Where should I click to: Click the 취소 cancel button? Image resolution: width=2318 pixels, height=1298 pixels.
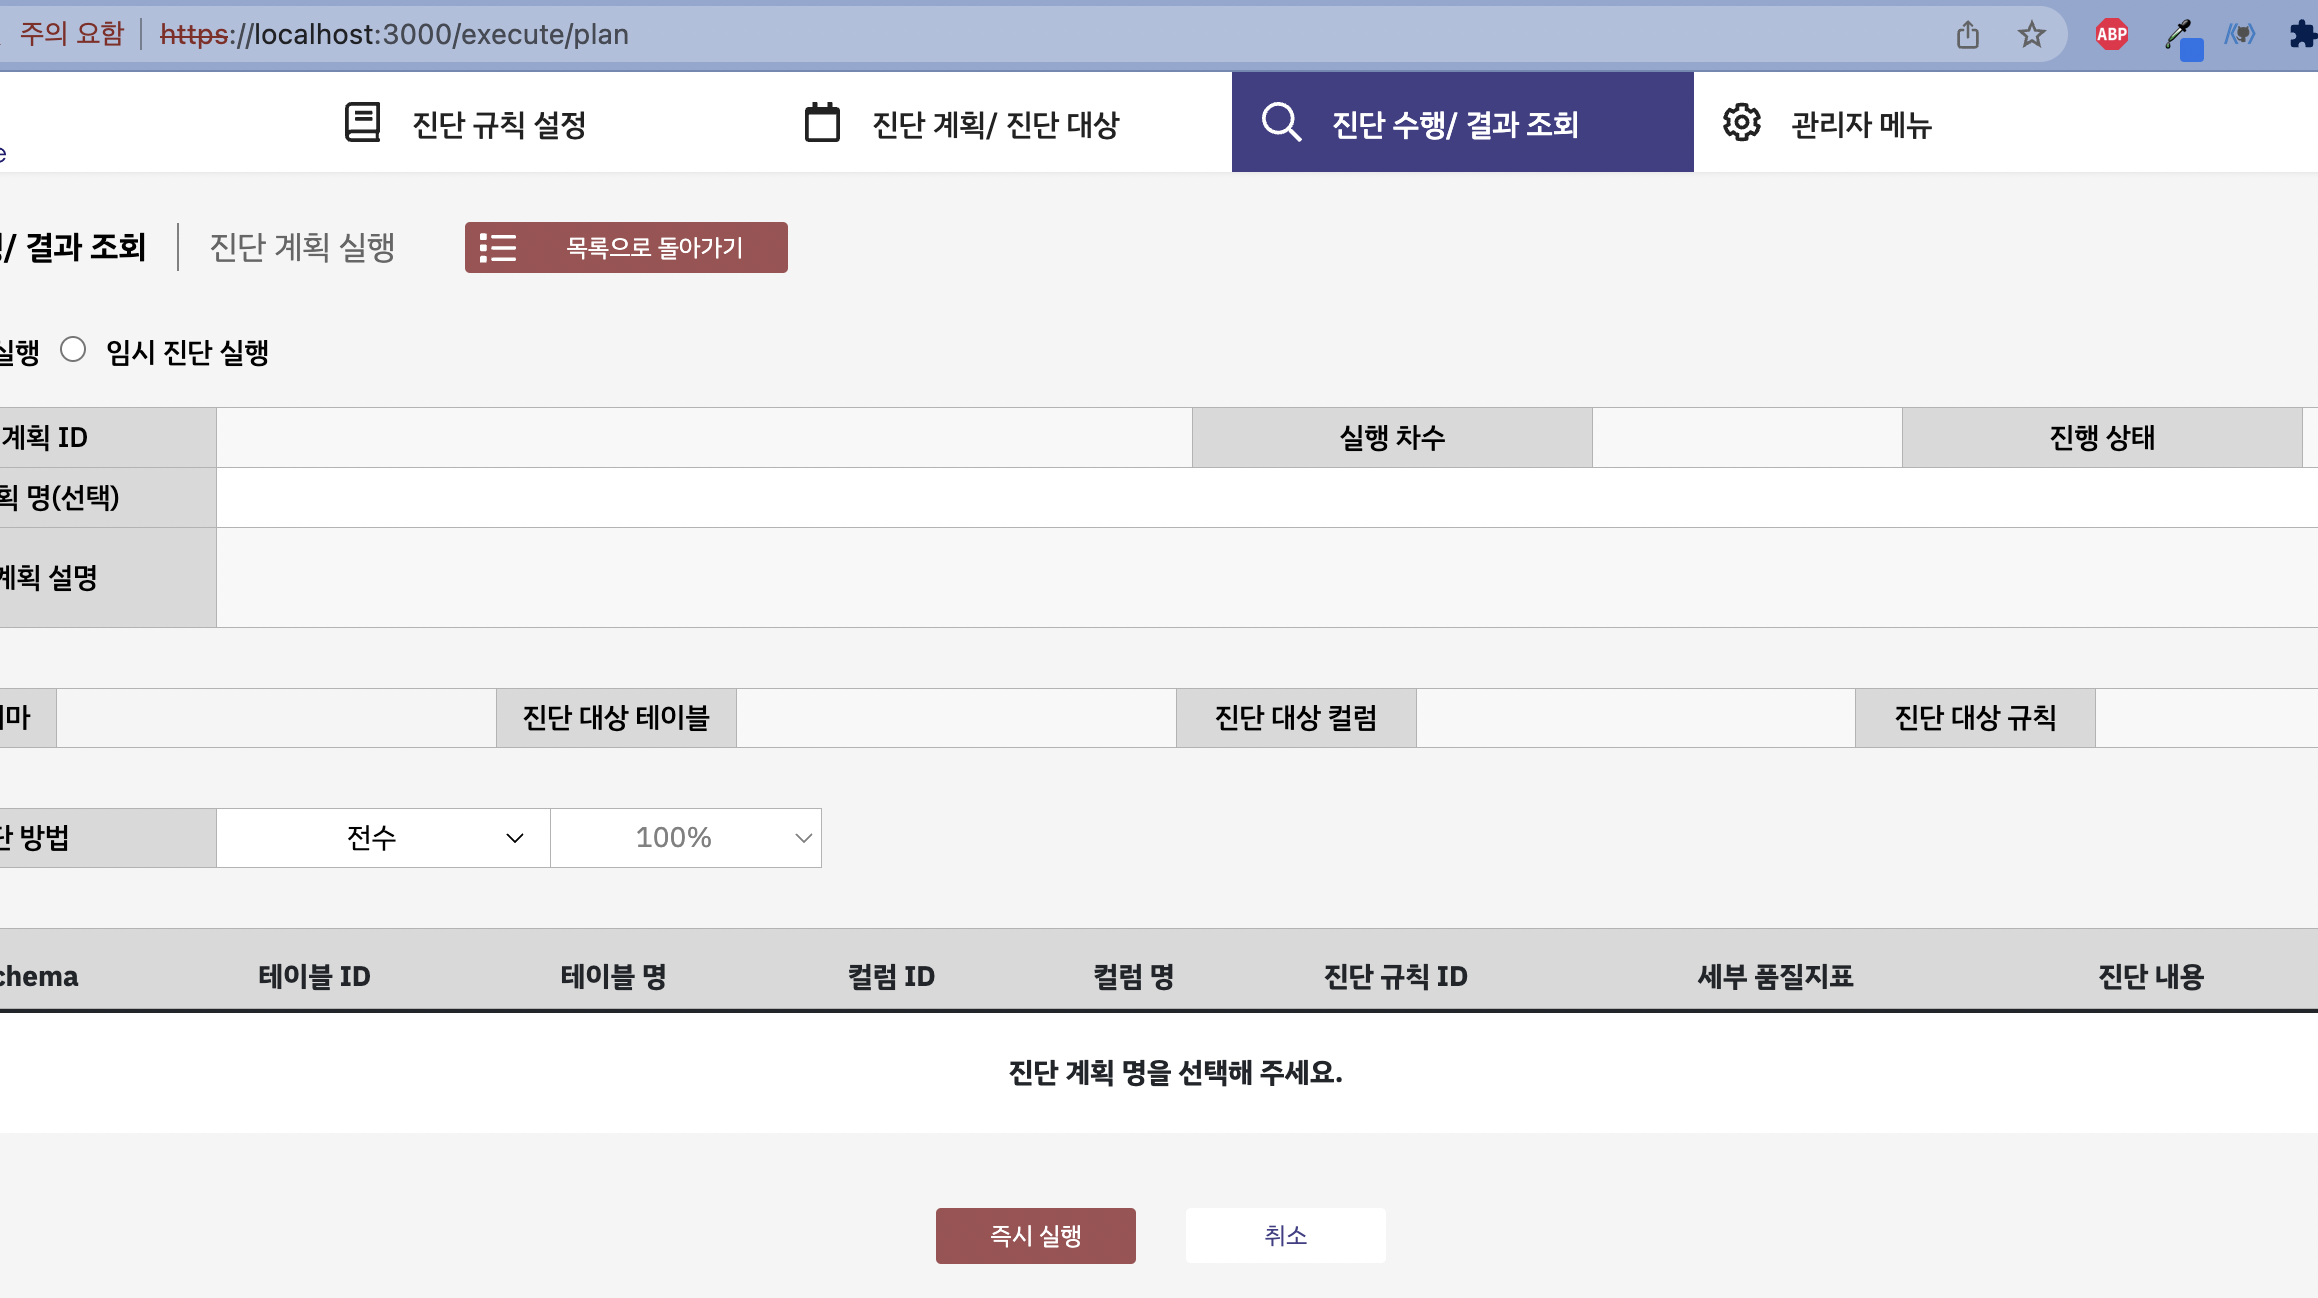tap(1285, 1236)
